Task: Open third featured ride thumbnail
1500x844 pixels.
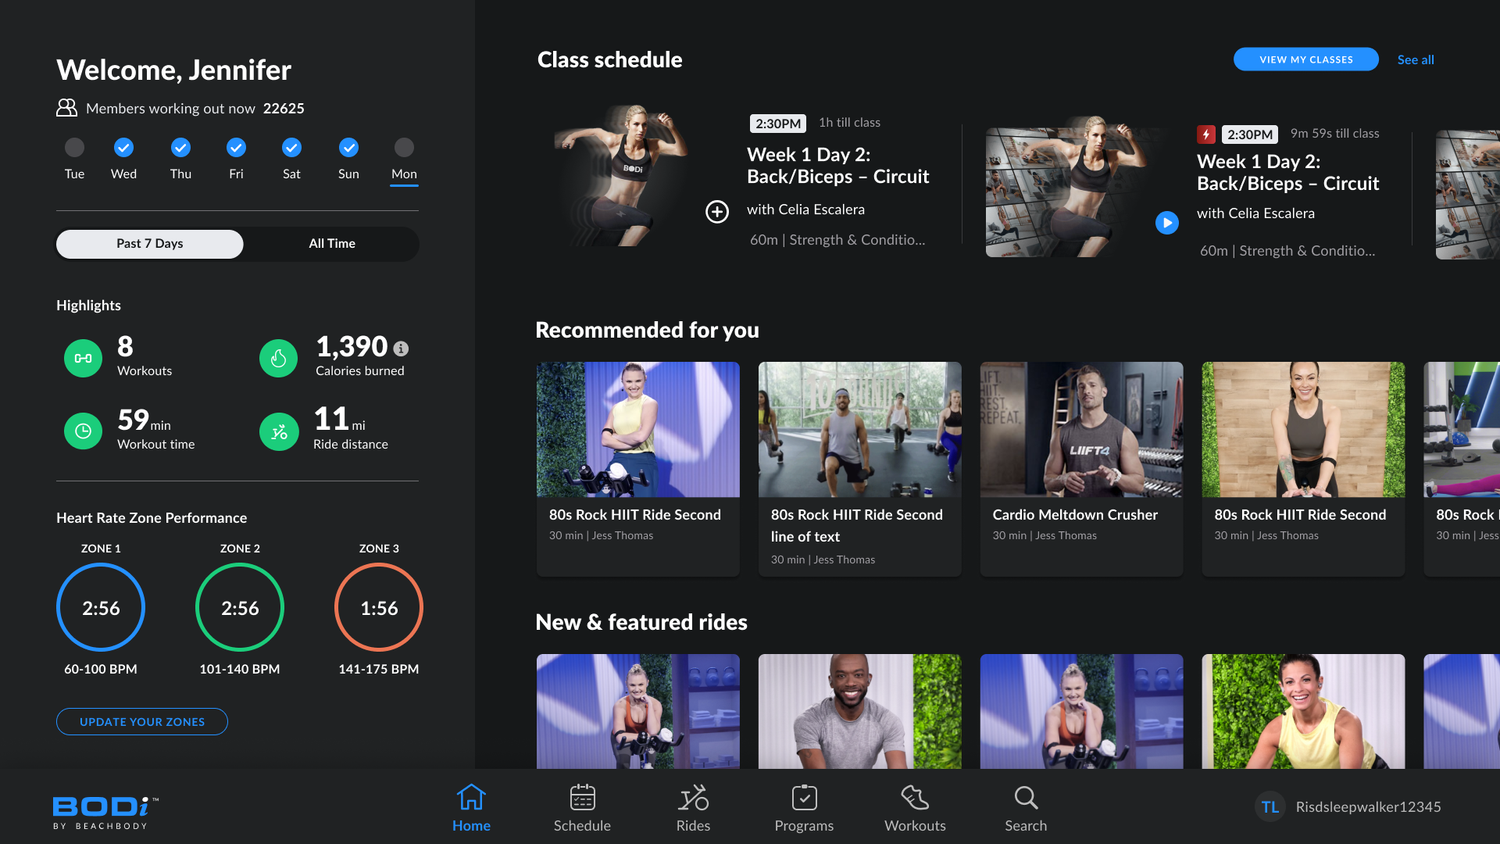Action: (x=1081, y=711)
